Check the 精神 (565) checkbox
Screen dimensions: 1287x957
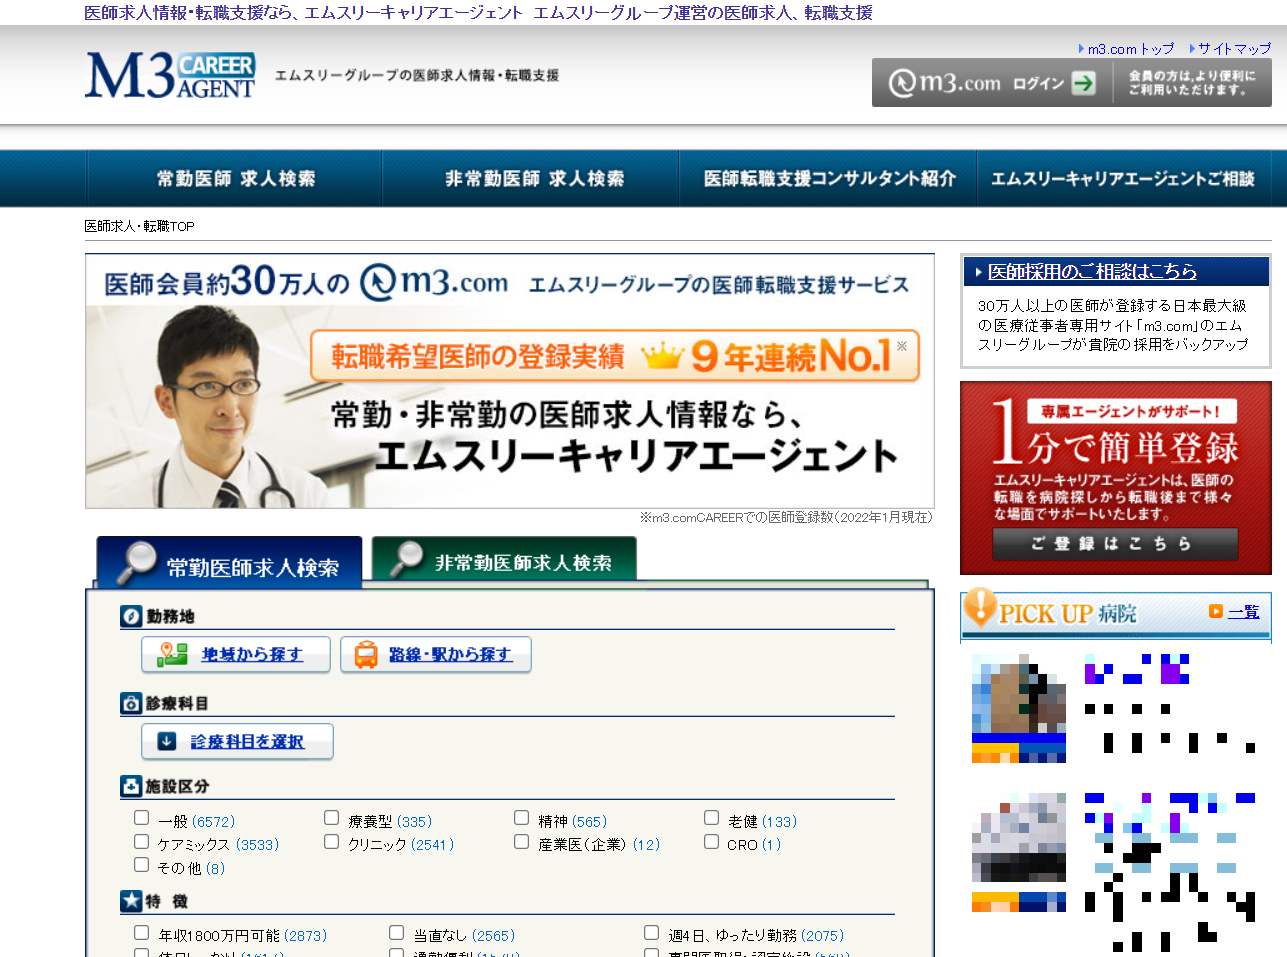(522, 818)
